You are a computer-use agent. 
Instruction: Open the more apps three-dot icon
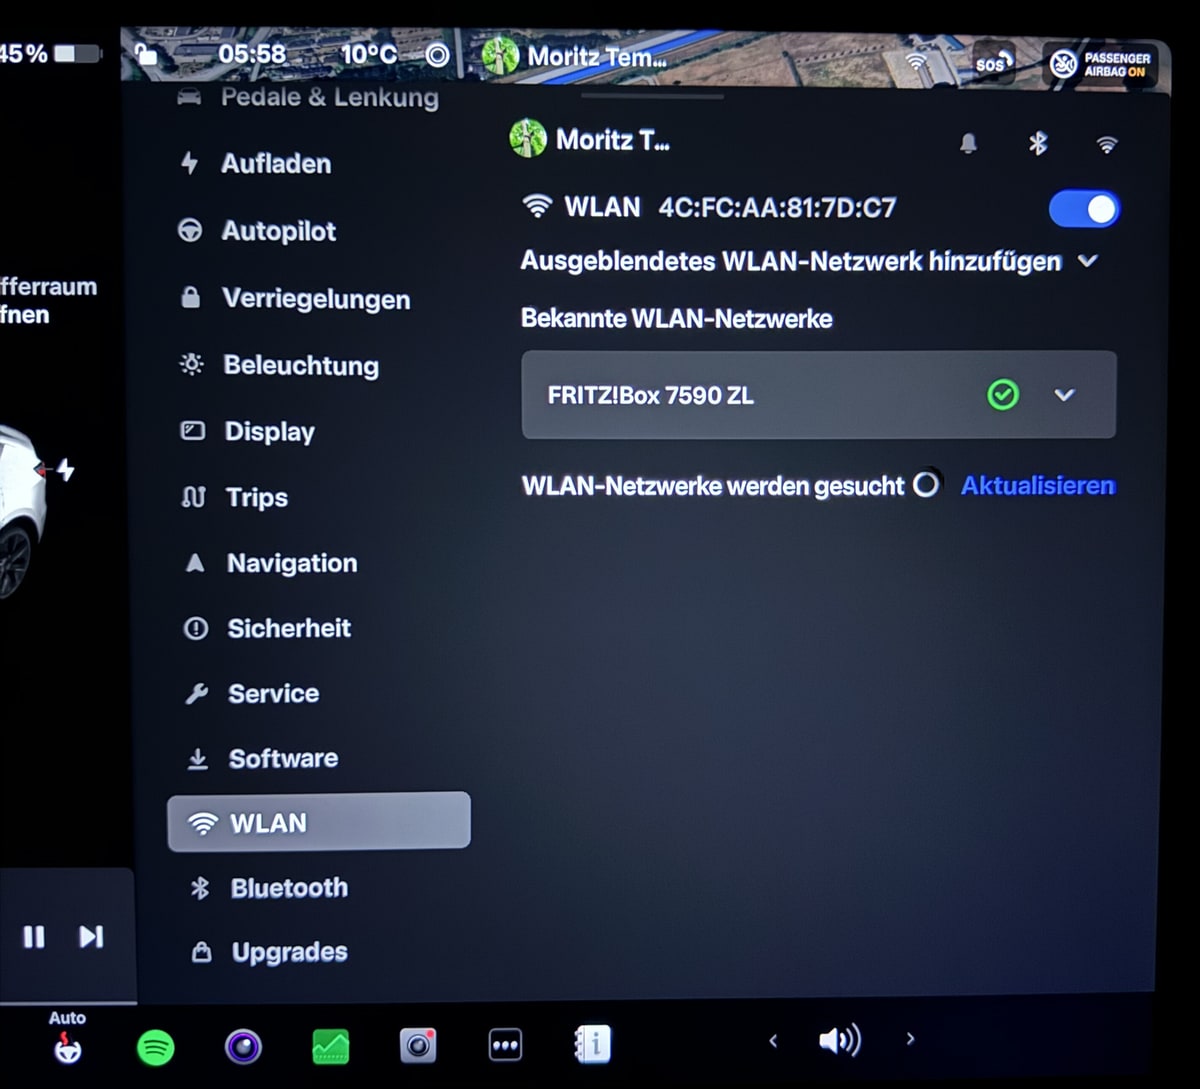505,1046
